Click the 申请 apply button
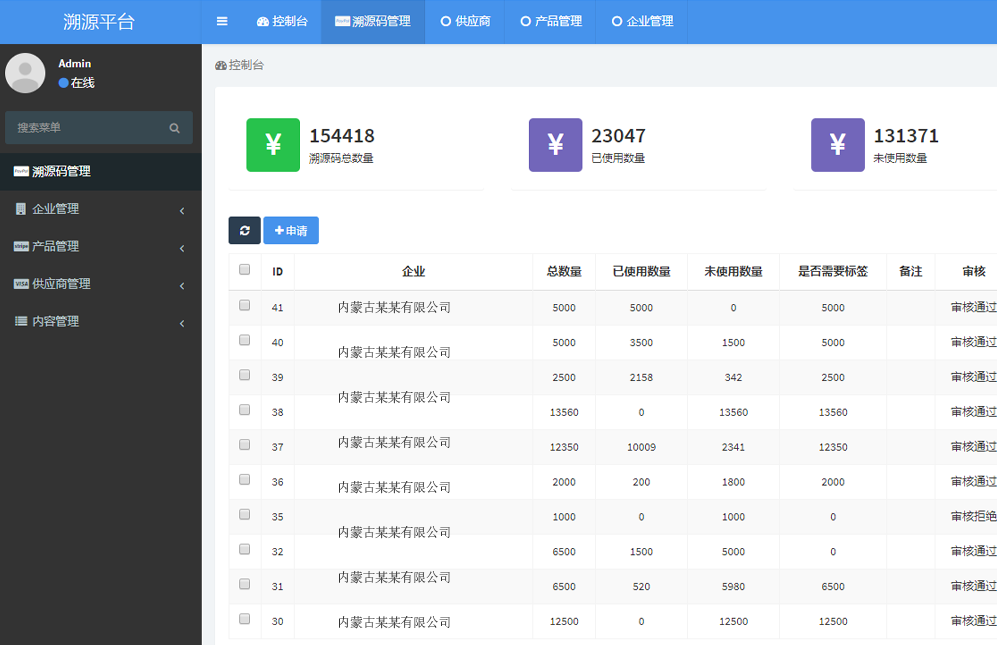 291,231
